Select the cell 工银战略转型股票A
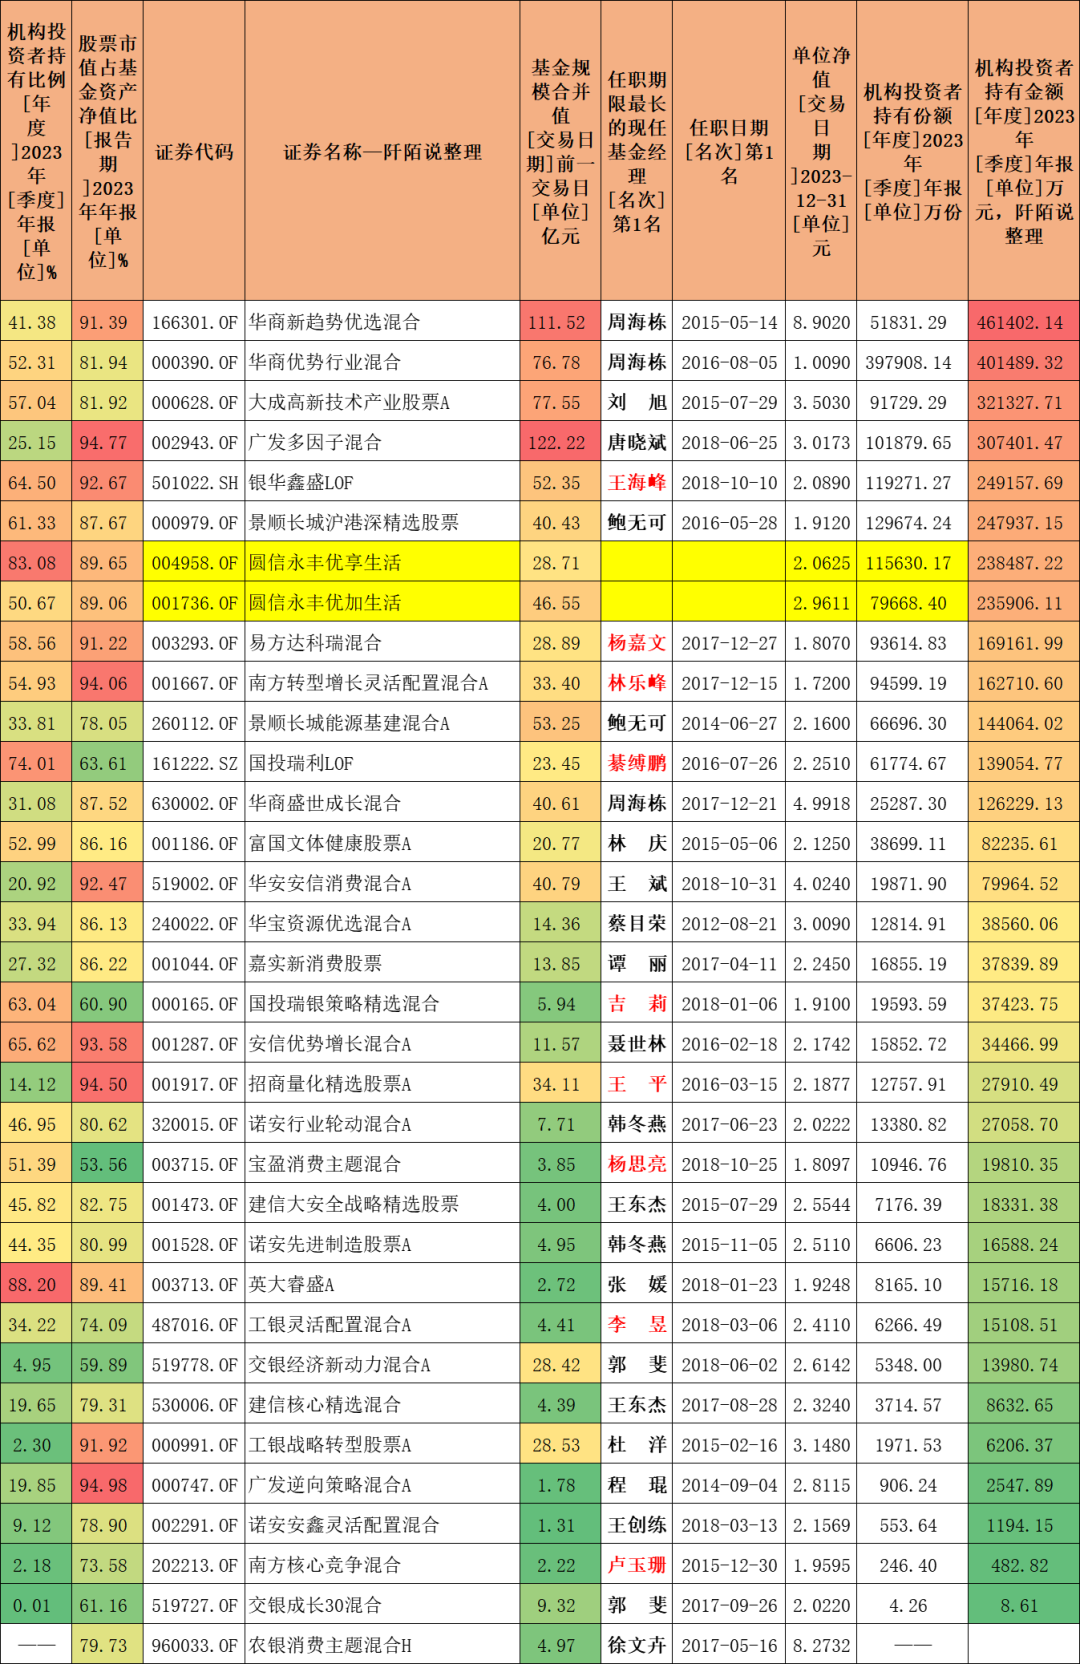 pyautogui.click(x=382, y=1445)
